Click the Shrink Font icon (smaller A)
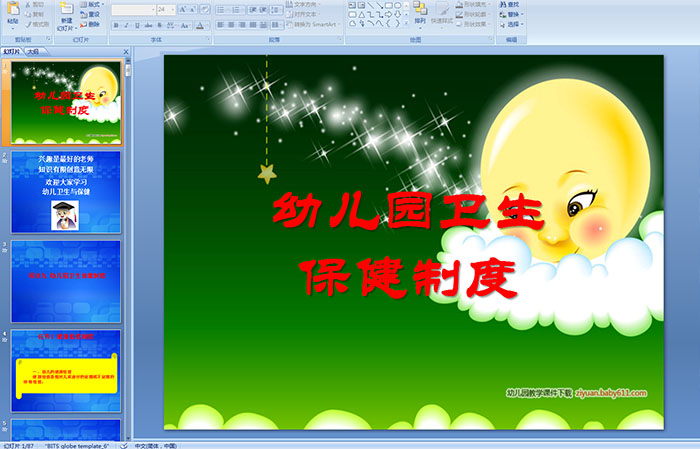 192,9
